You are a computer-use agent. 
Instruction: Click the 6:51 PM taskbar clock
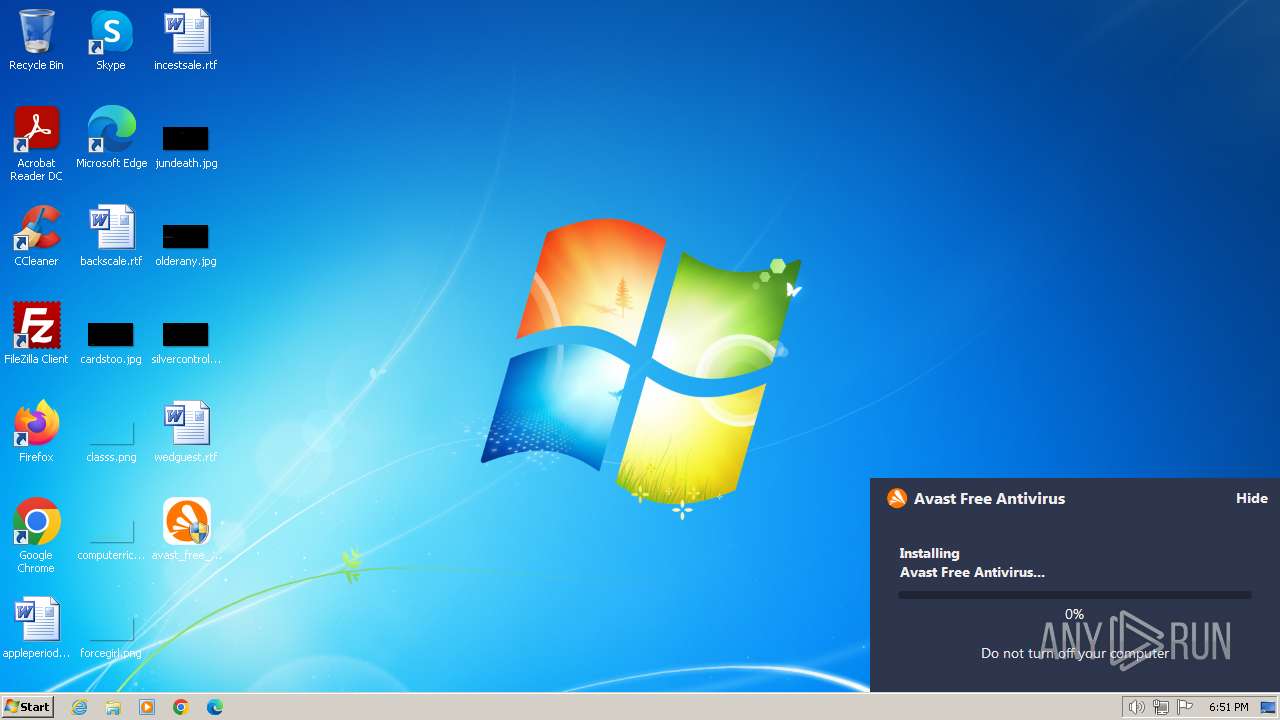pos(1228,707)
